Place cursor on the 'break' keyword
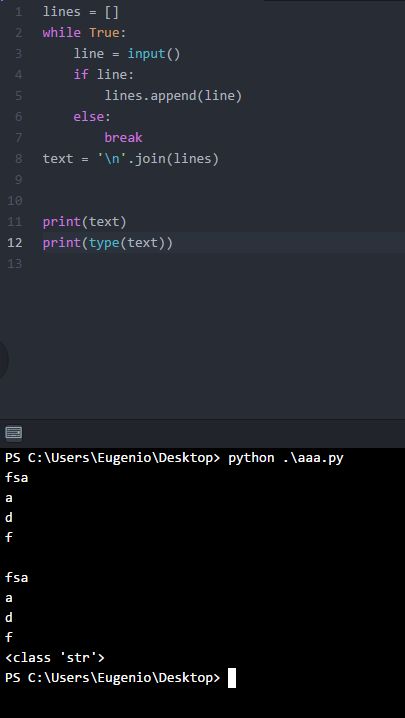Screen dimensions: 405x718 123,138
